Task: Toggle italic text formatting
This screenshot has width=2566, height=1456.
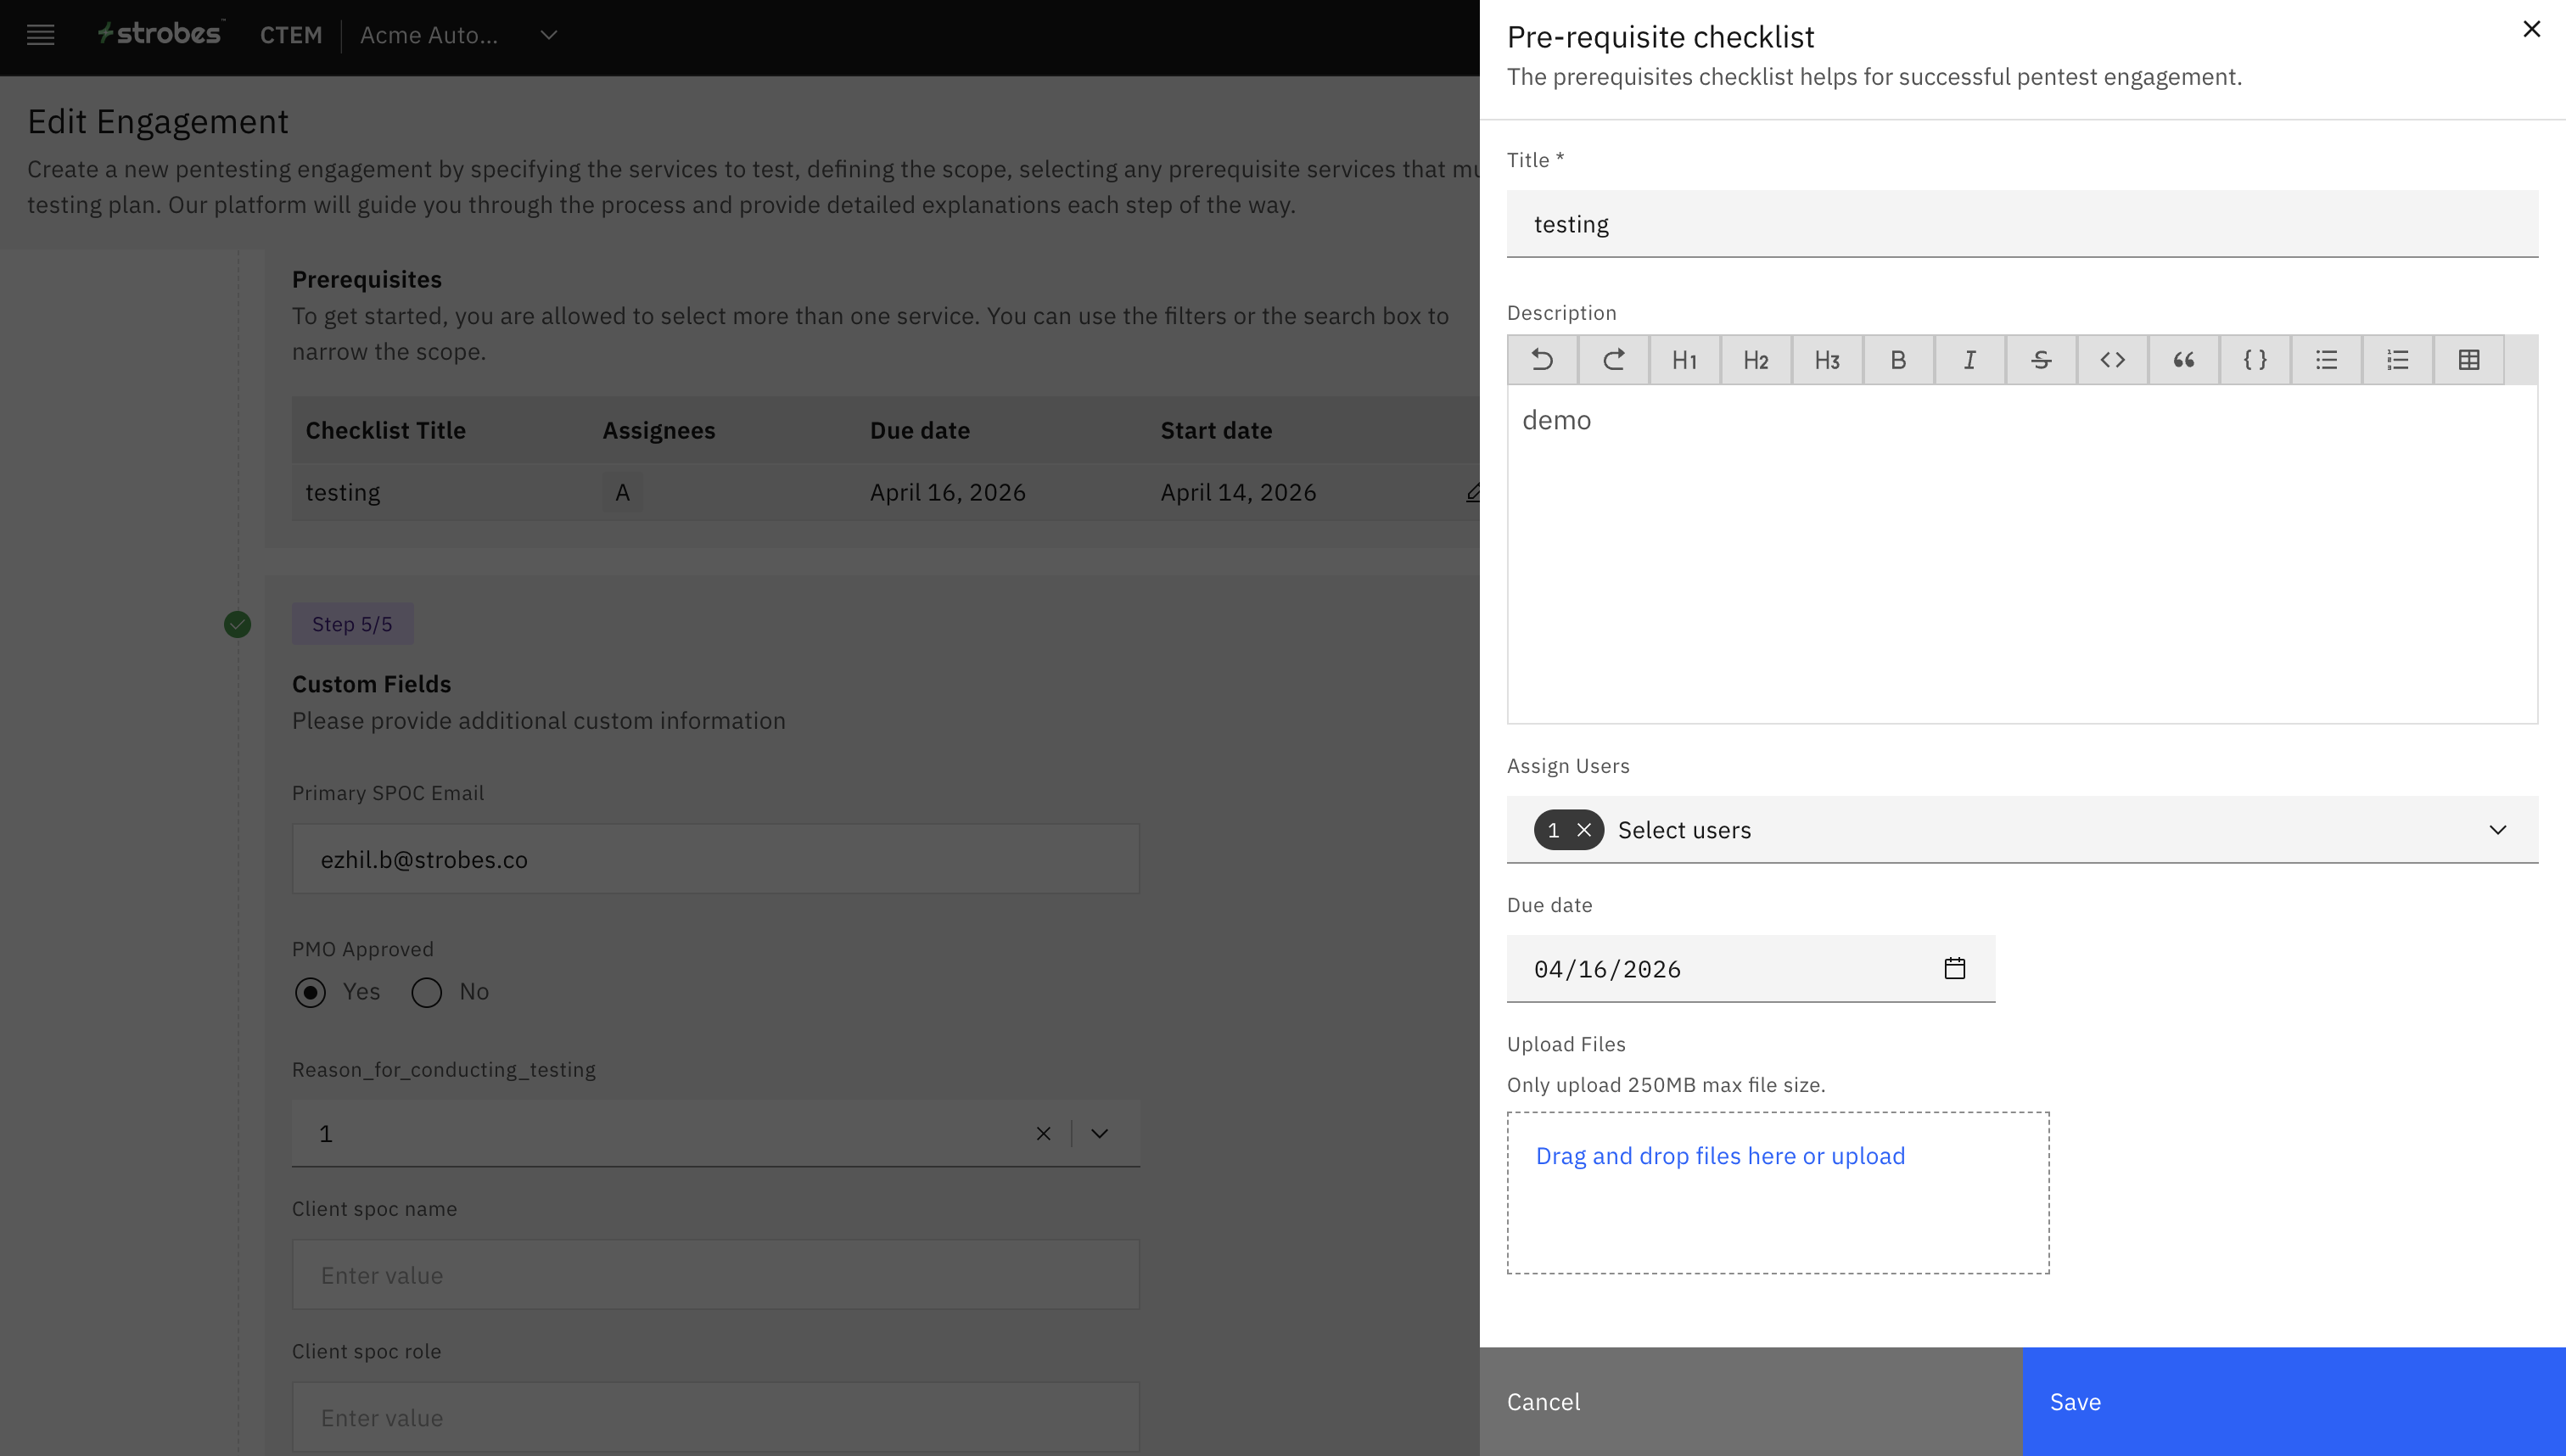Action: coord(1969,360)
